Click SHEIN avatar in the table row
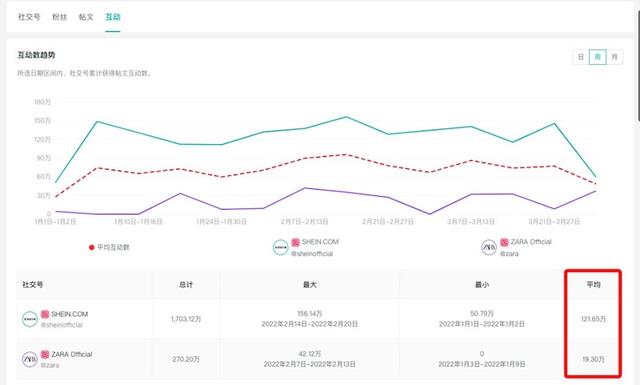Viewport: 640px width, 385px height. click(x=30, y=319)
